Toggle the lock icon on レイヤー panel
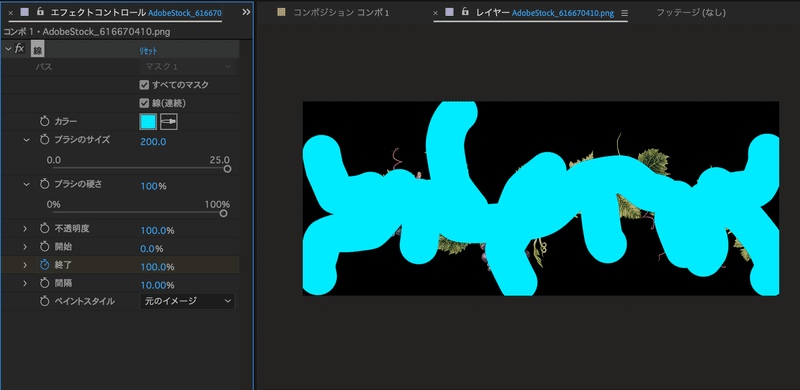The image size is (800, 390). [x=465, y=12]
